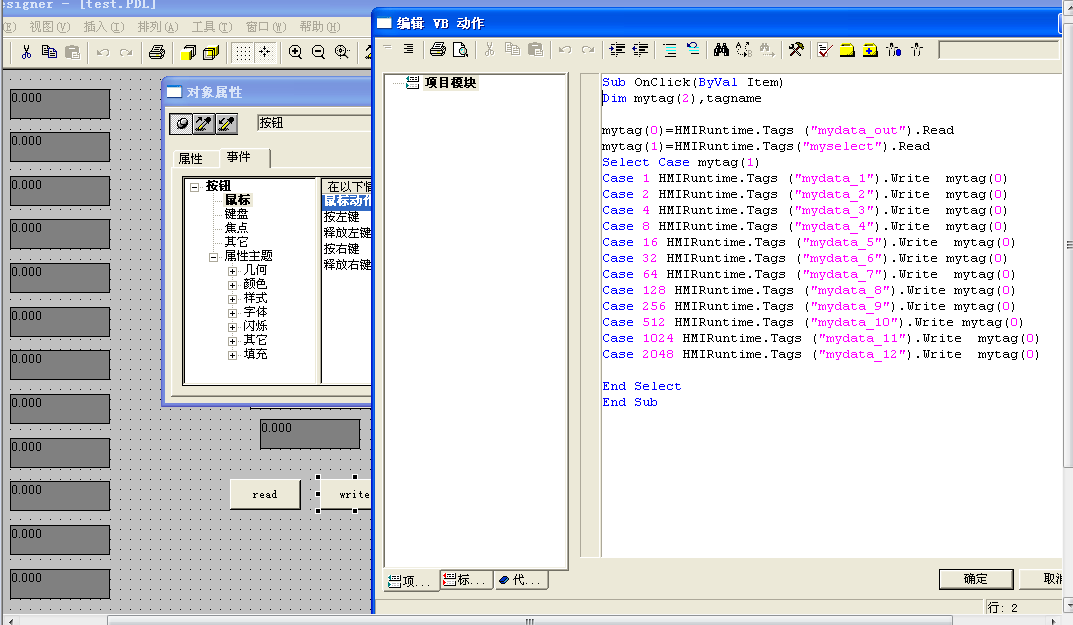Click the hammer and wrench tools icon
The image size is (1073, 625).
pyautogui.click(x=796, y=50)
